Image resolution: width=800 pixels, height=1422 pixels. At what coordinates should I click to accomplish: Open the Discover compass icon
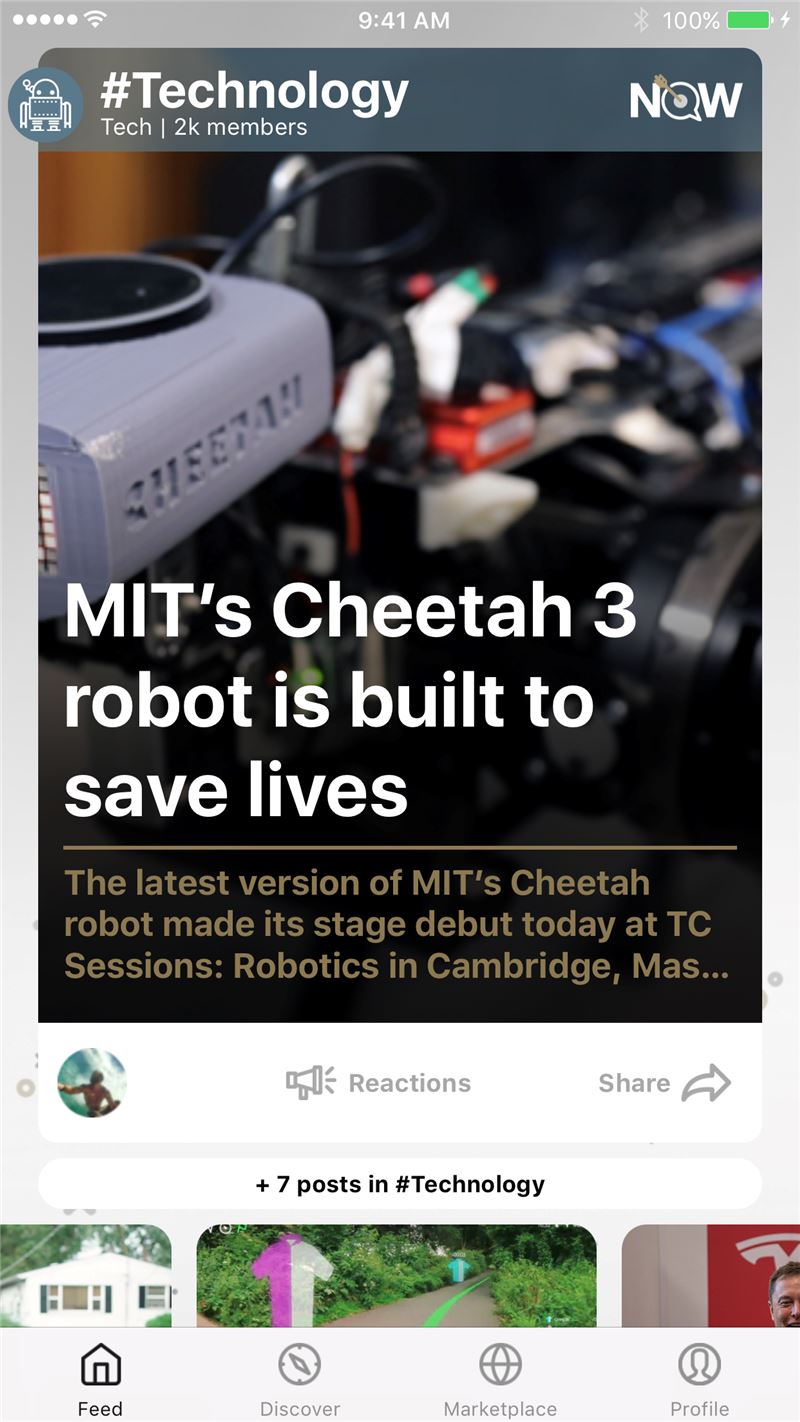(x=300, y=1364)
